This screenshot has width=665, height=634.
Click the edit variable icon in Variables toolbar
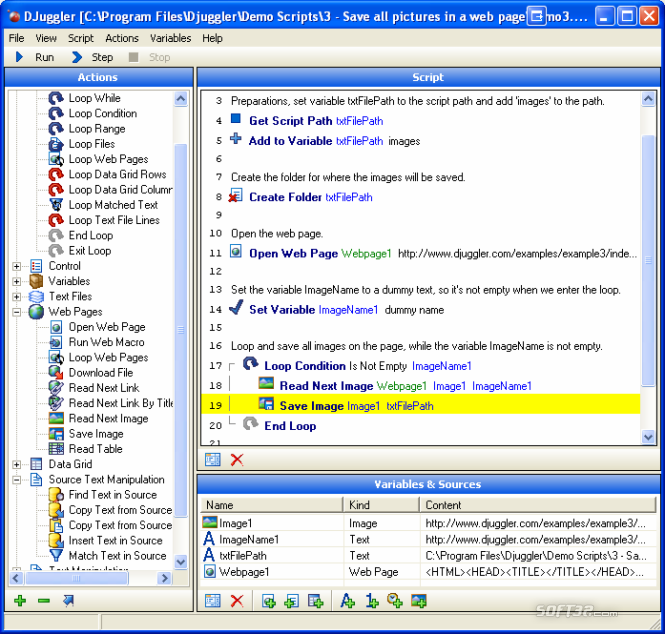pos(213,600)
